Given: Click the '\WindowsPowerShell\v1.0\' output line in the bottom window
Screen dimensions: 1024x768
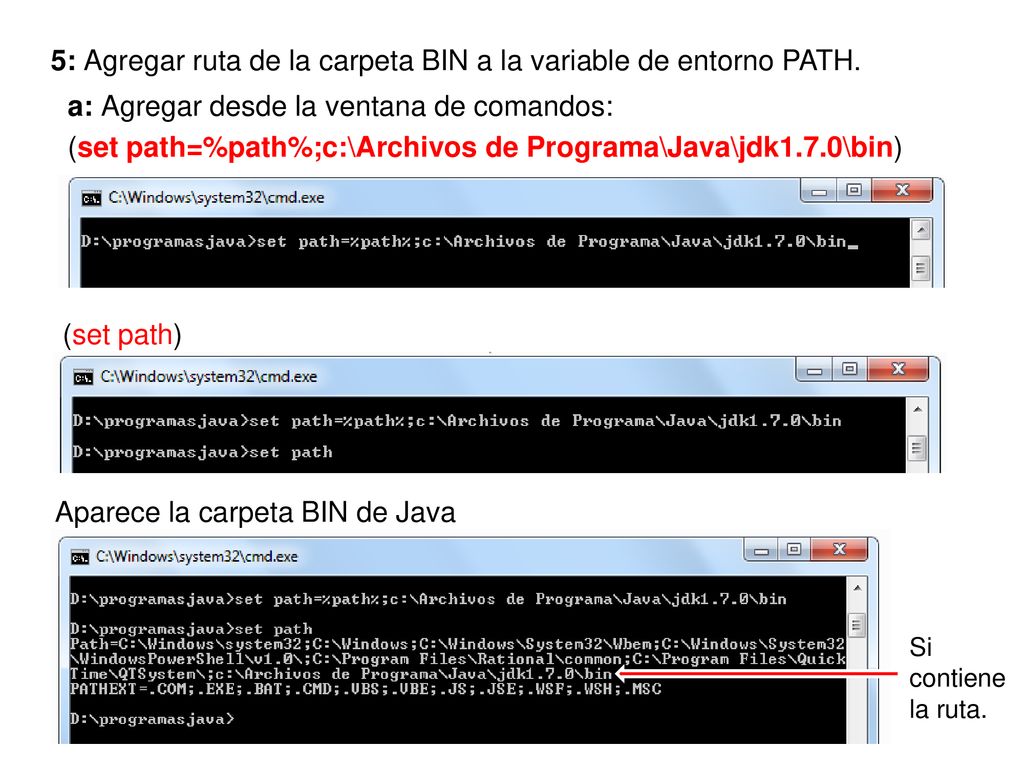Looking at the screenshot, I should (x=457, y=659).
